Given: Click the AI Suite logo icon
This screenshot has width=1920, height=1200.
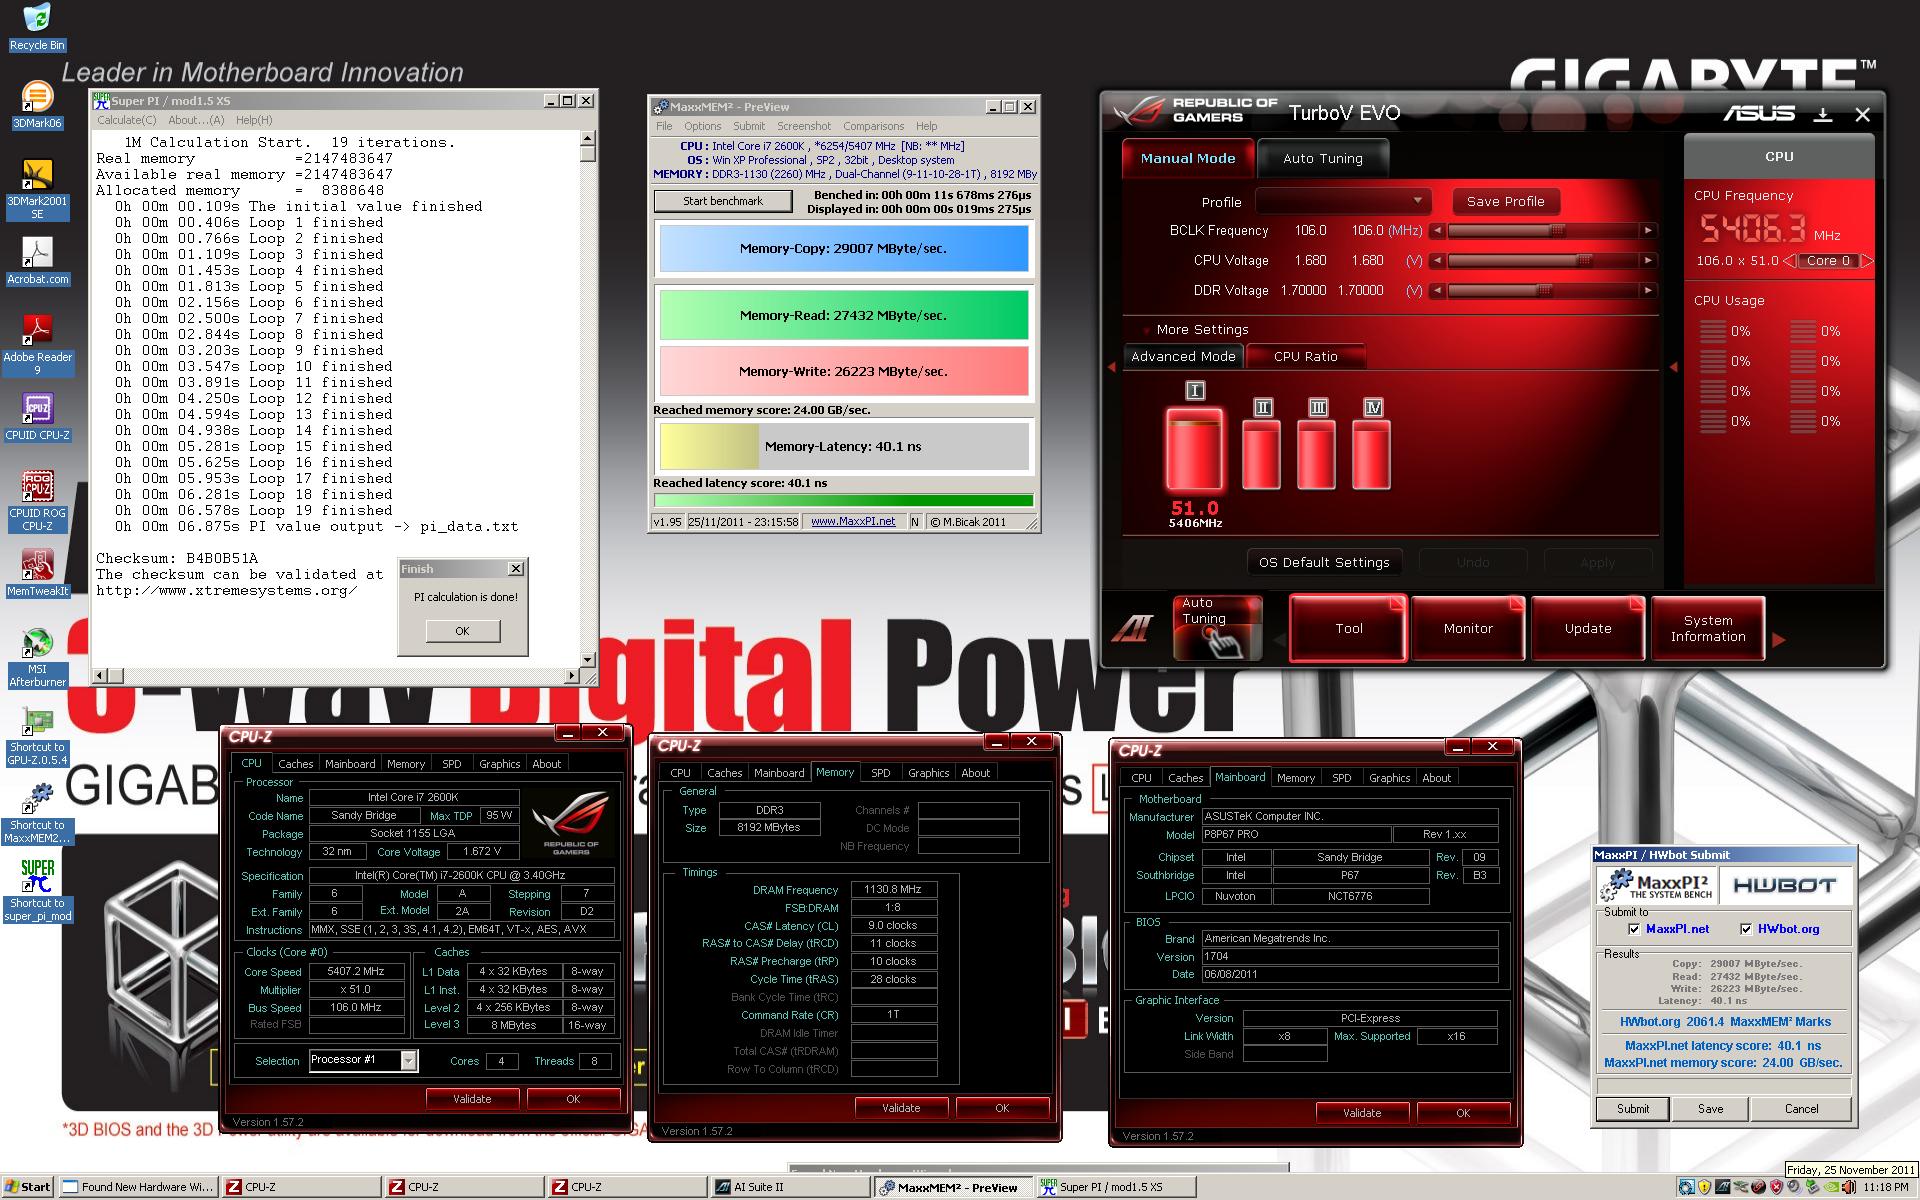Looking at the screenshot, I should click(x=1133, y=628).
